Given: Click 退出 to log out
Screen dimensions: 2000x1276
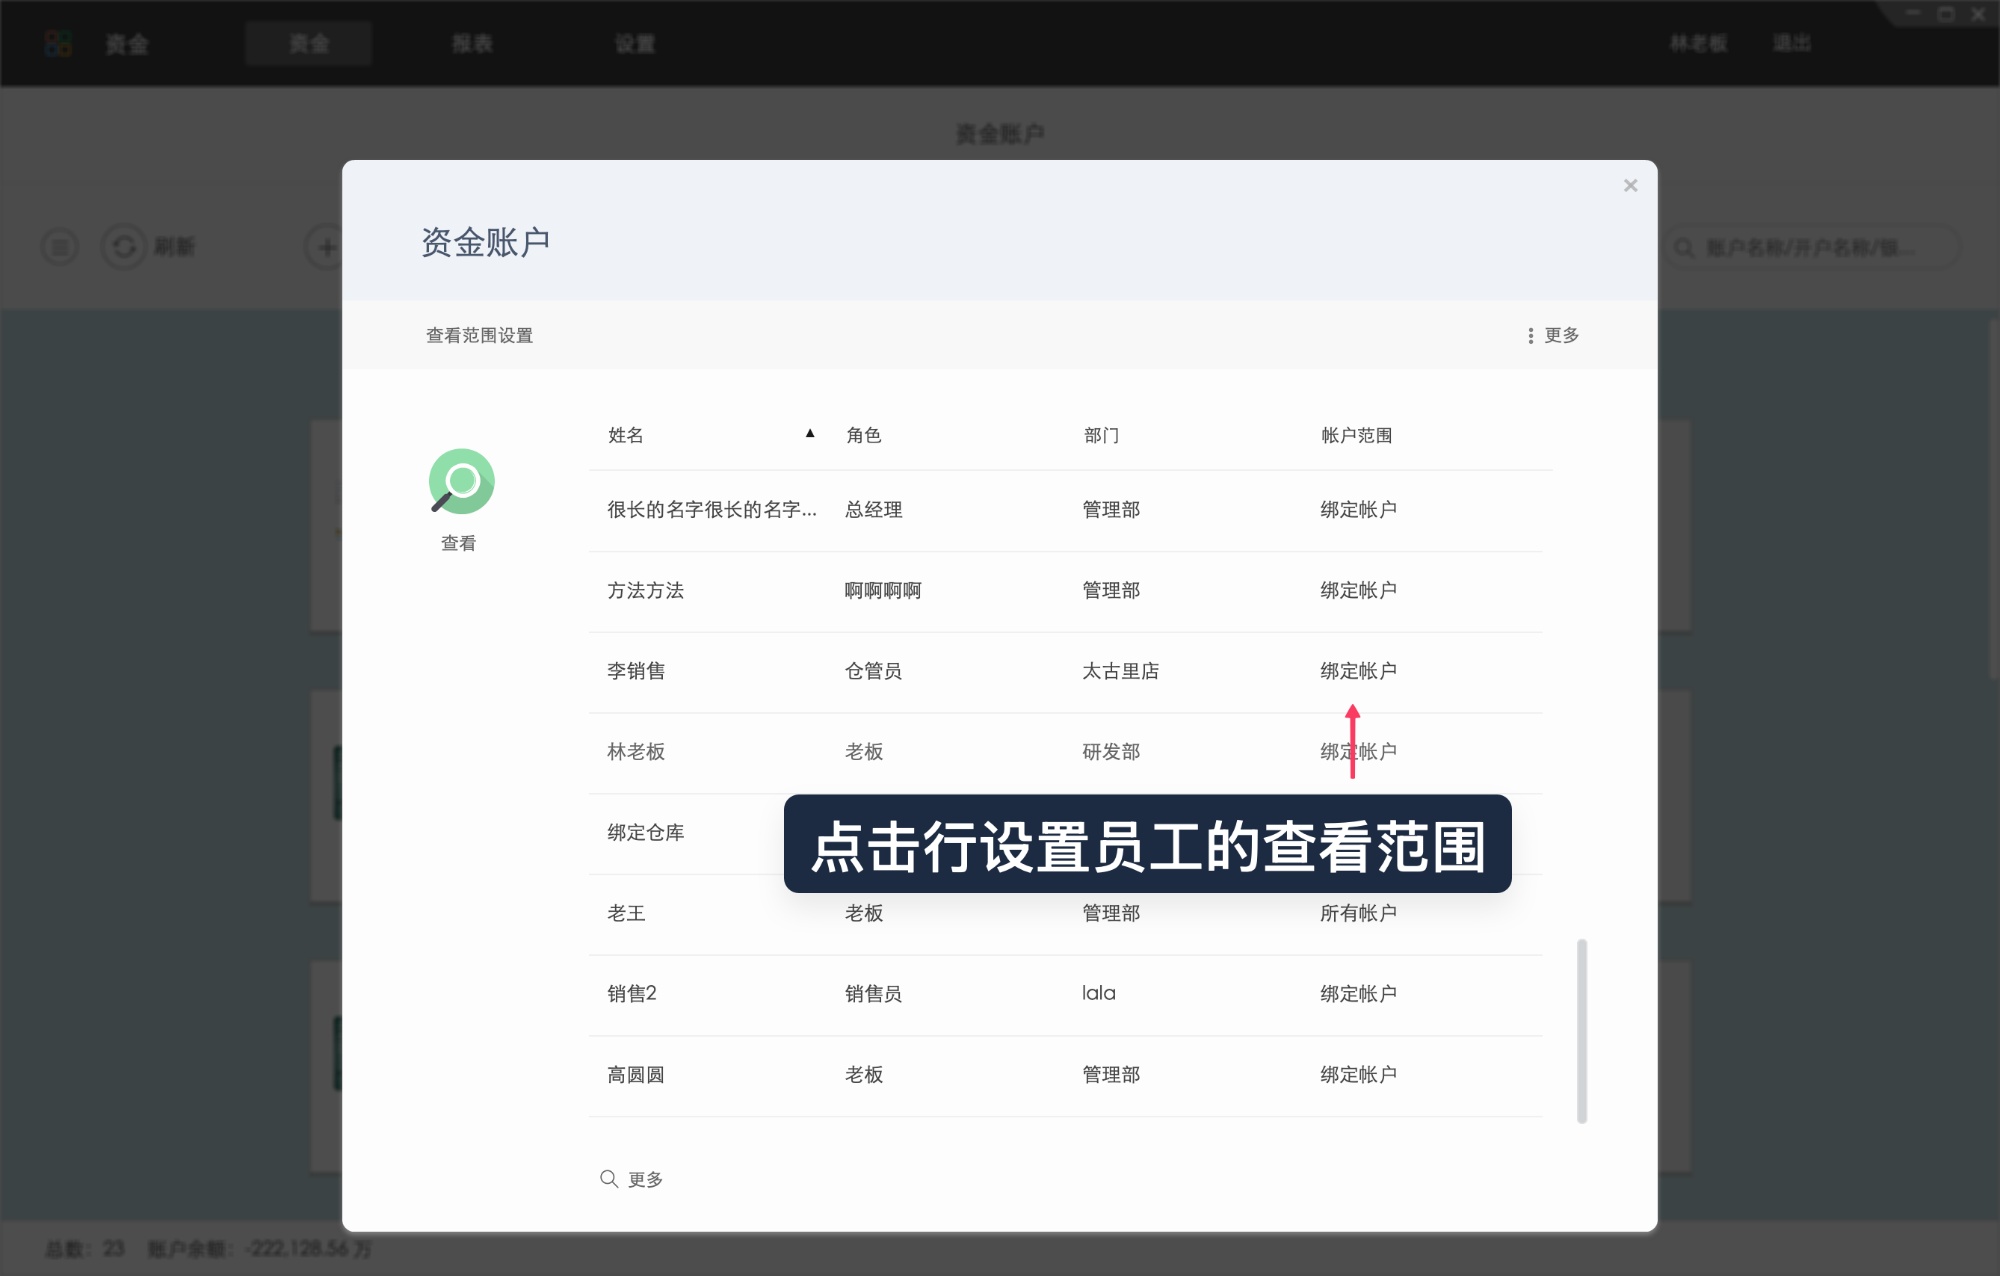Looking at the screenshot, I should tap(1792, 43).
